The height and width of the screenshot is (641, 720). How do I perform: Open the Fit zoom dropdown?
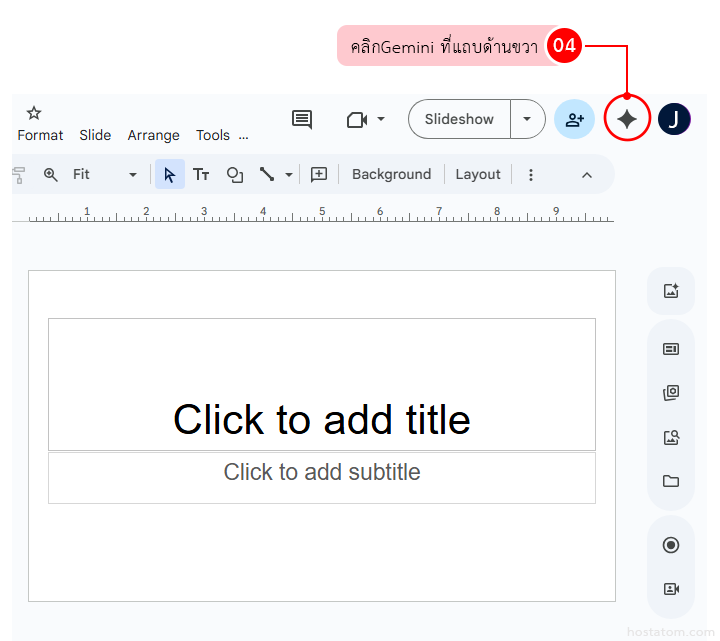click(x=104, y=174)
